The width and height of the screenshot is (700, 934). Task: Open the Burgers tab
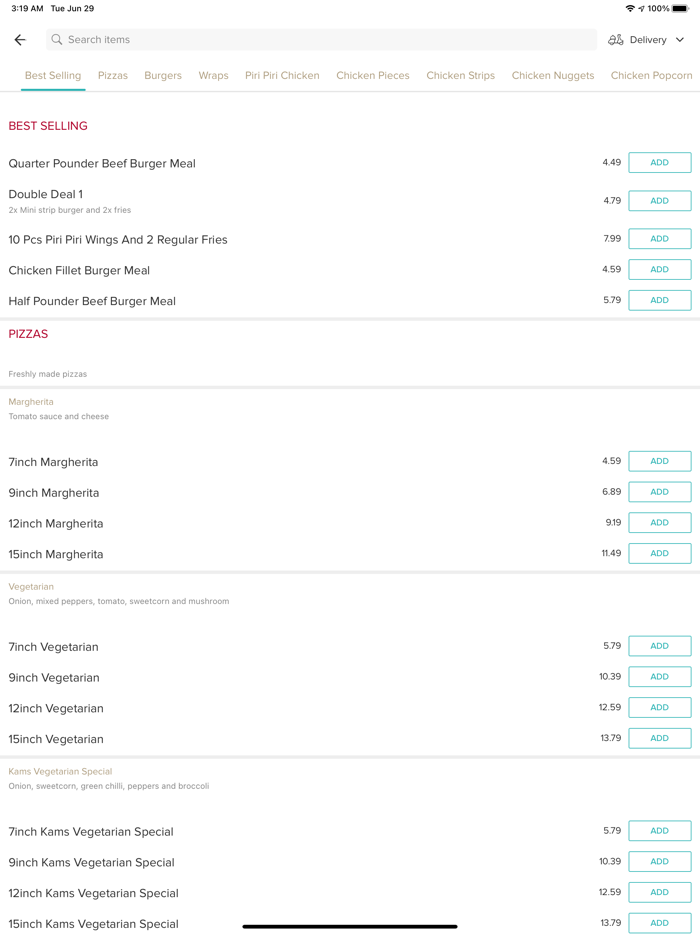coord(163,76)
